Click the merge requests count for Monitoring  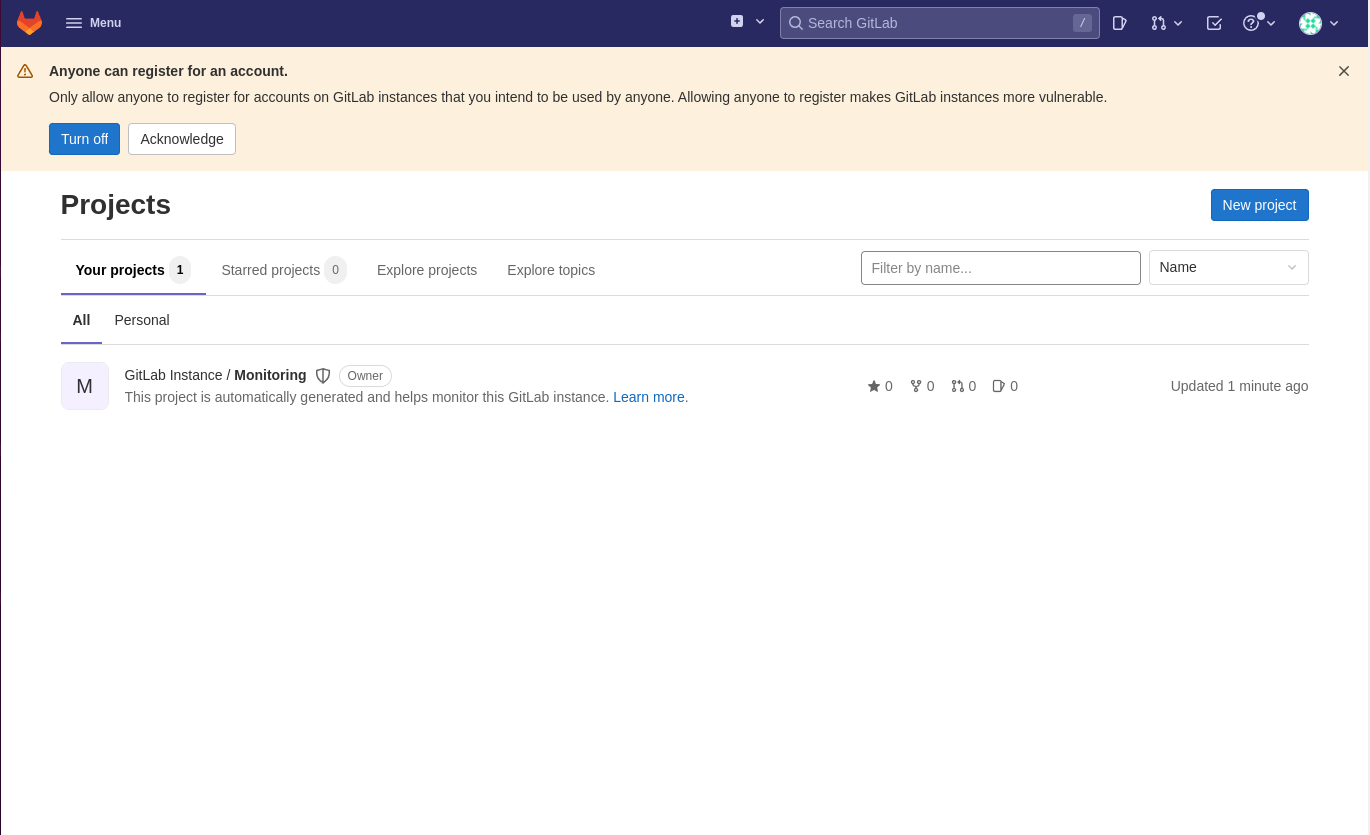[963, 386]
